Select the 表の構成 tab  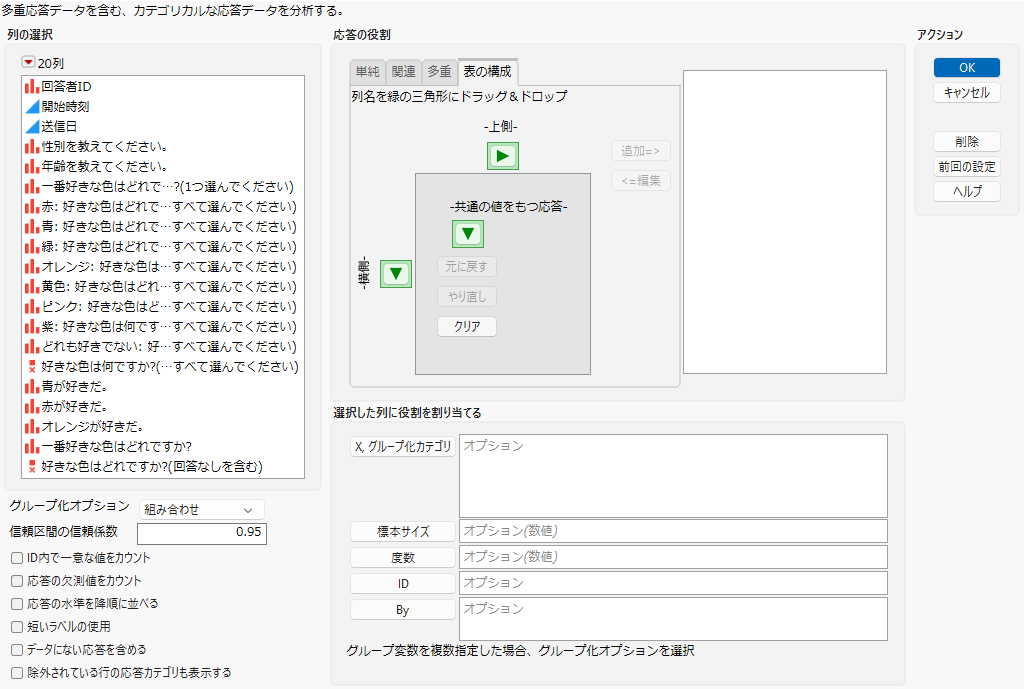point(488,72)
